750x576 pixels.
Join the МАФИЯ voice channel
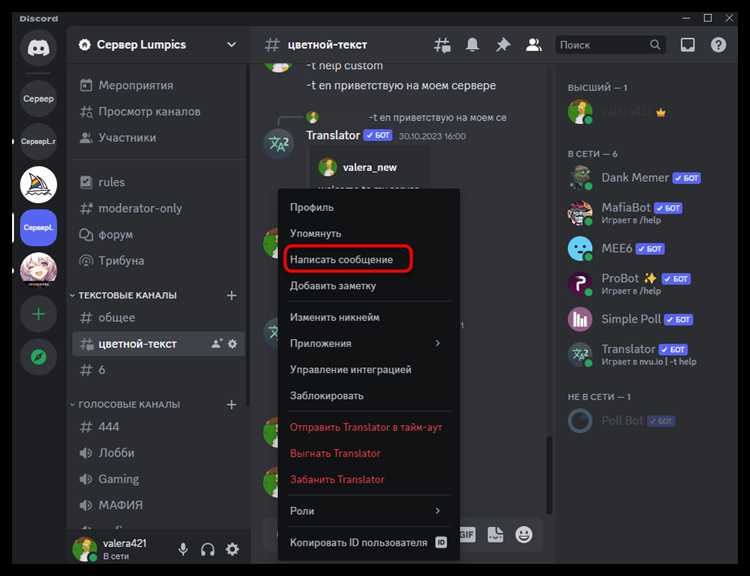click(x=158, y=505)
